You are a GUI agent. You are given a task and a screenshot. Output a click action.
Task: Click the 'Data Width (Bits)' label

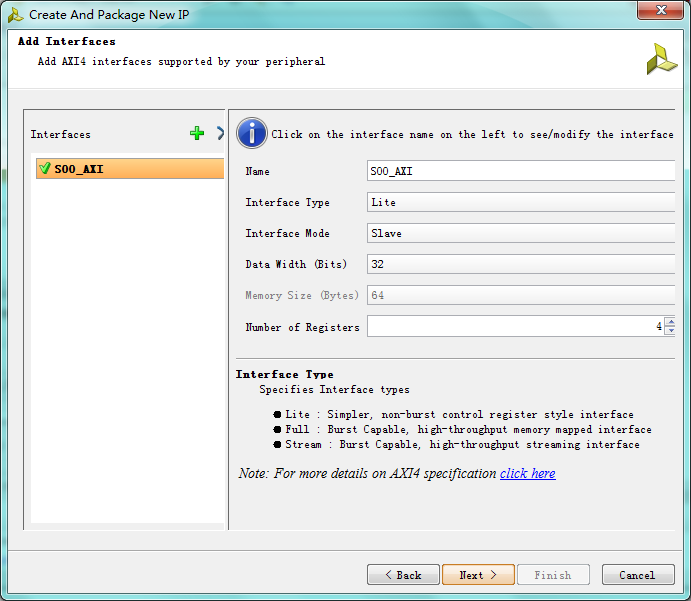coord(296,264)
